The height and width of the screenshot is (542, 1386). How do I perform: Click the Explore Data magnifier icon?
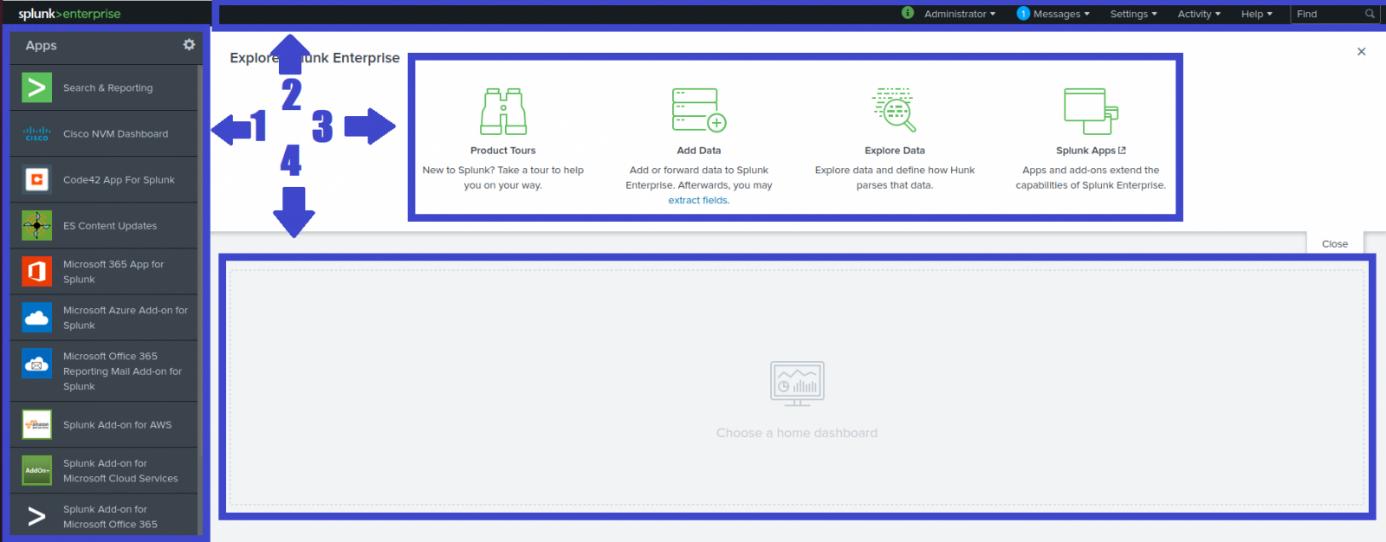pos(894,110)
